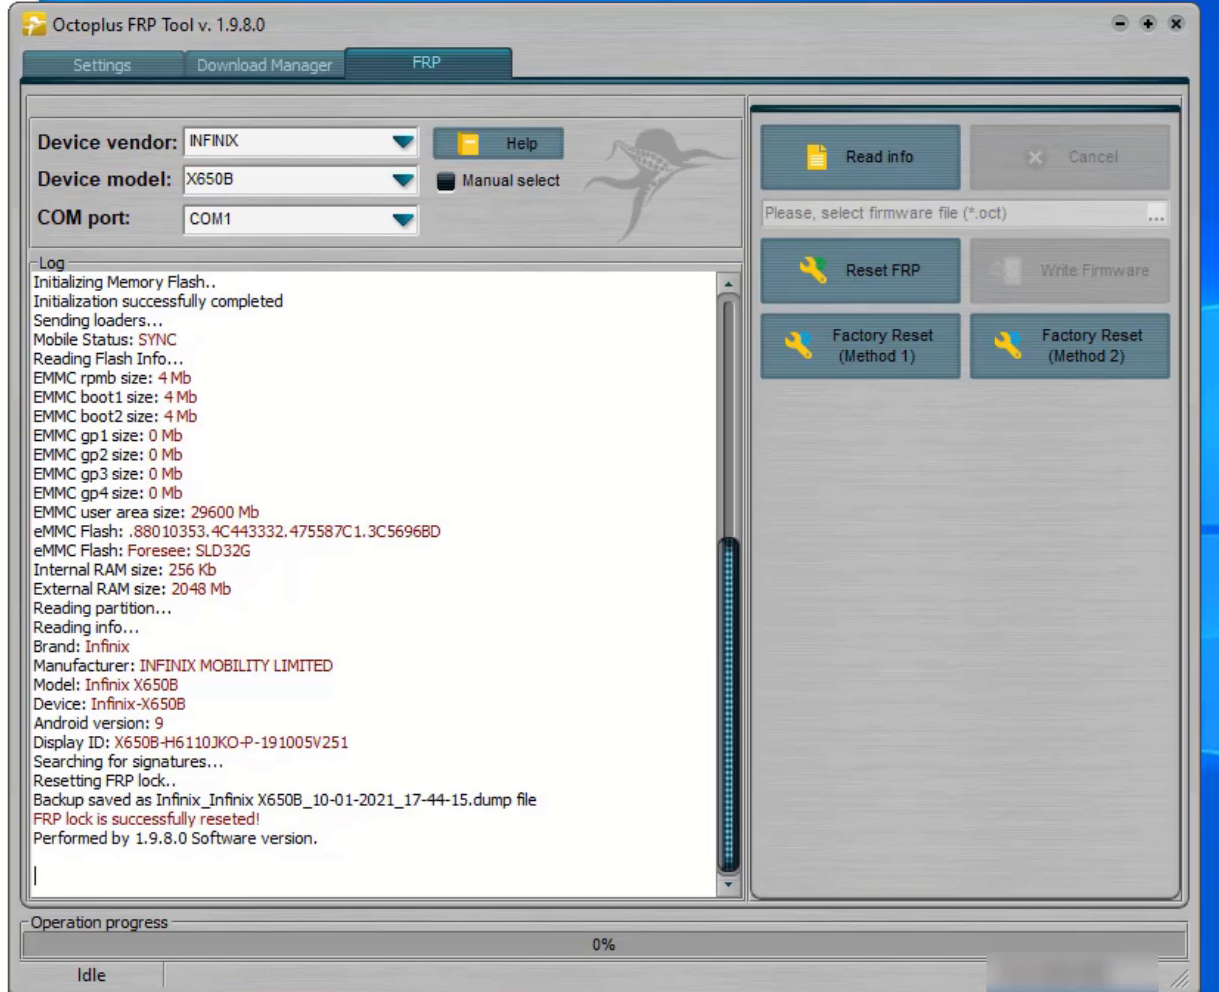
Task: Switch to the Download Manager tab
Action: pos(264,65)
